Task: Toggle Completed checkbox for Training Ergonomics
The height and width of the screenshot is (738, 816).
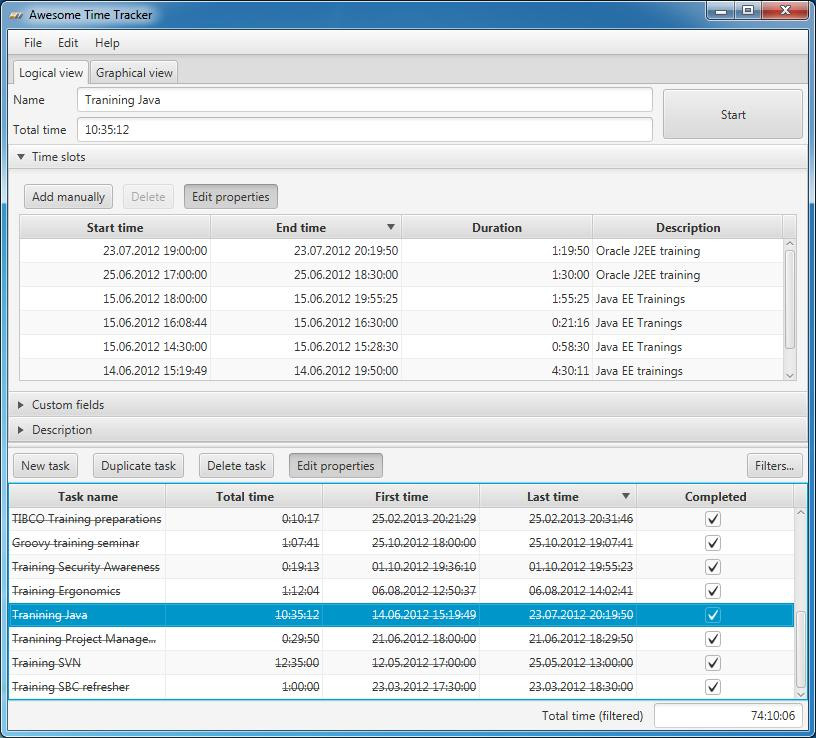Action: point(712,591)
